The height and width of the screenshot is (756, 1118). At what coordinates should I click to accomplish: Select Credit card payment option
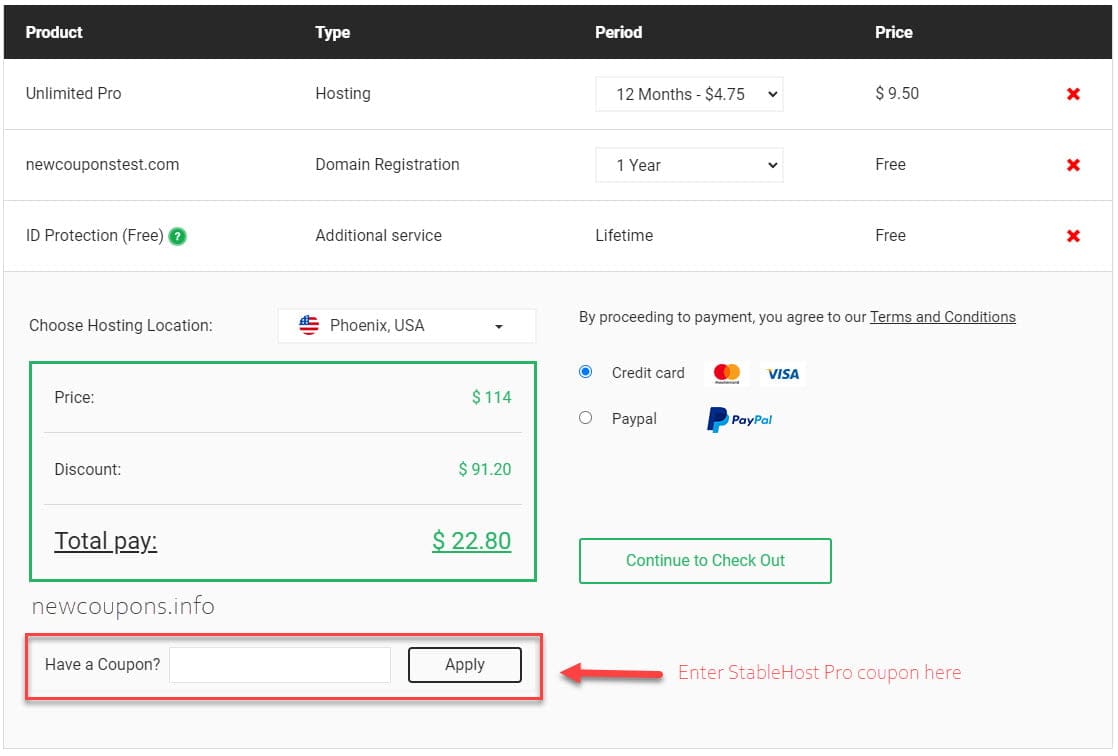click(586, 372)
